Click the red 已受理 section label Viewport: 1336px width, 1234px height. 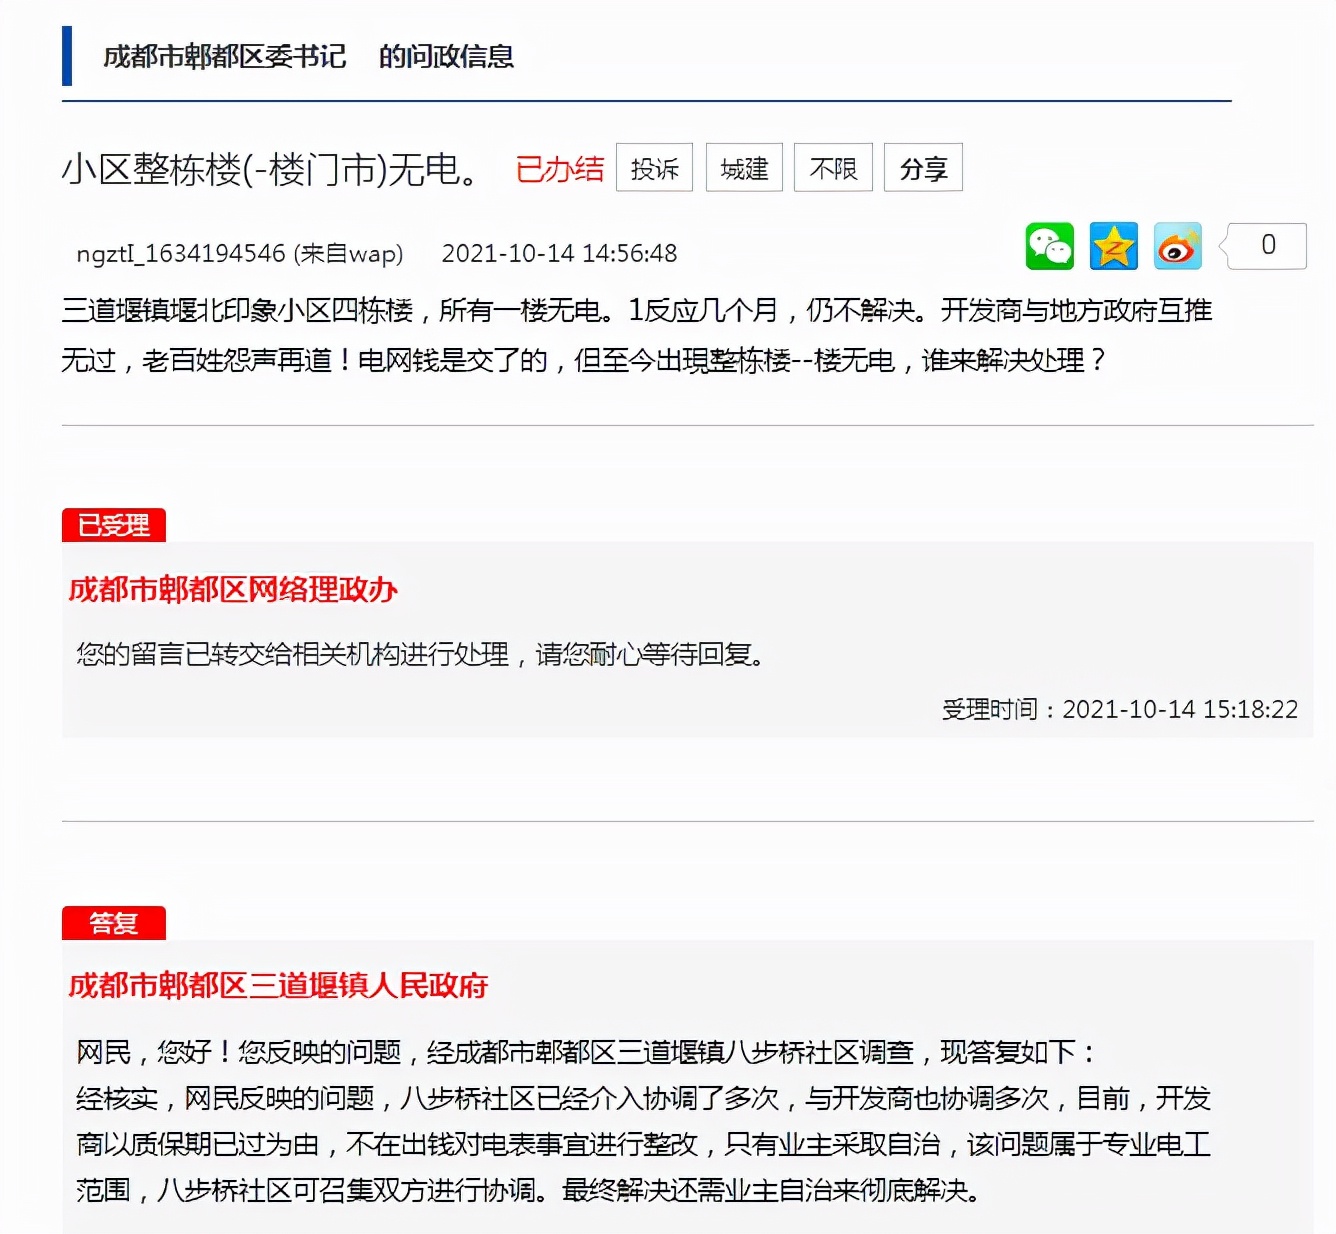pos(114,523)
